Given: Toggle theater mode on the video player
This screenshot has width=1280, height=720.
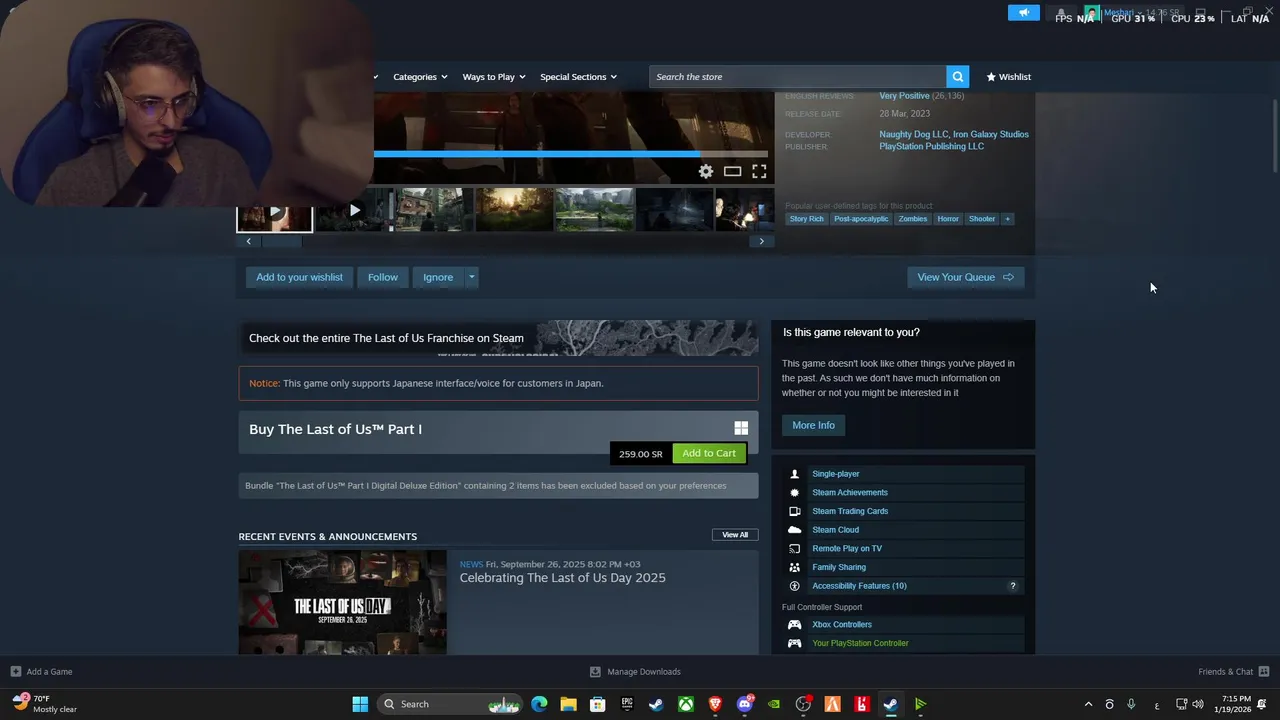Looking at the screenshot, I should 733,172.
